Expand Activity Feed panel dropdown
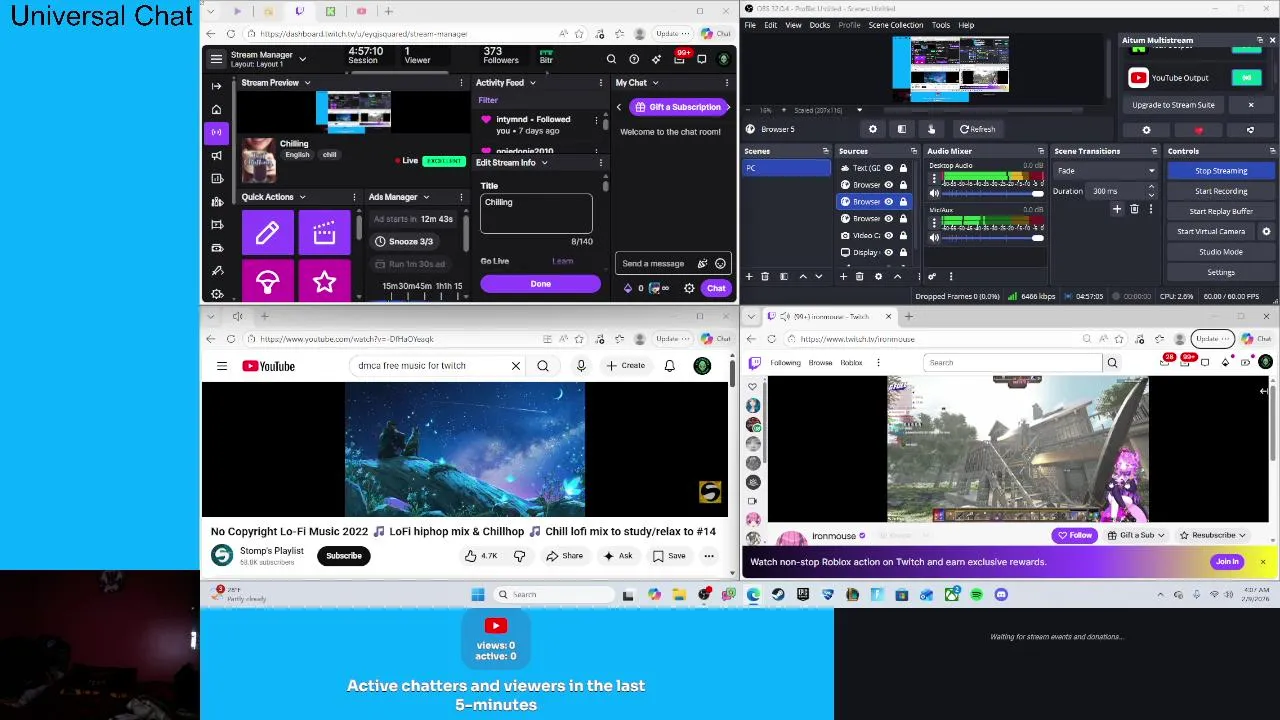Screen dimensions: 1280x720 click(532, 83)
